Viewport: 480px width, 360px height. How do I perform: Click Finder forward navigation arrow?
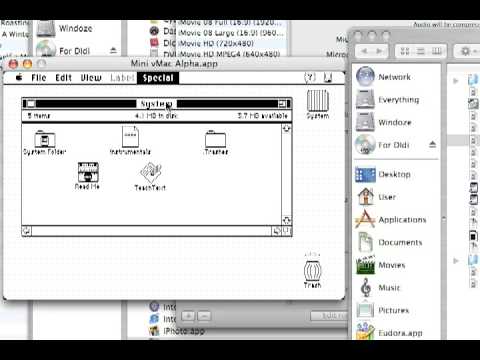[379, 51]
